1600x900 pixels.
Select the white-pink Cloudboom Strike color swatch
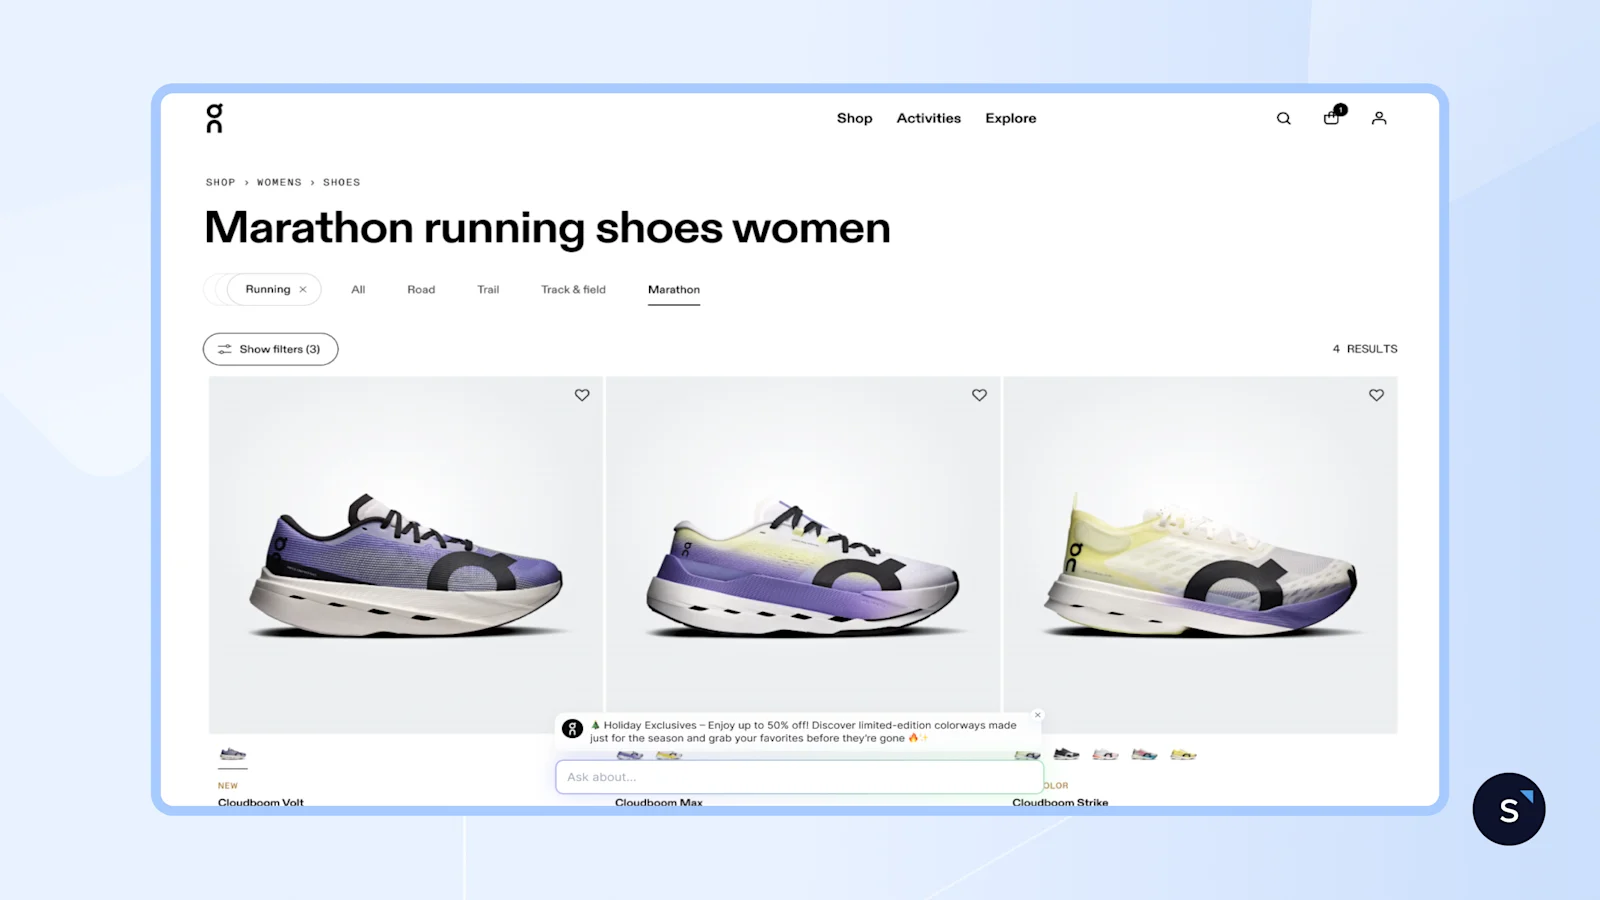click(x=1105, y=754)
